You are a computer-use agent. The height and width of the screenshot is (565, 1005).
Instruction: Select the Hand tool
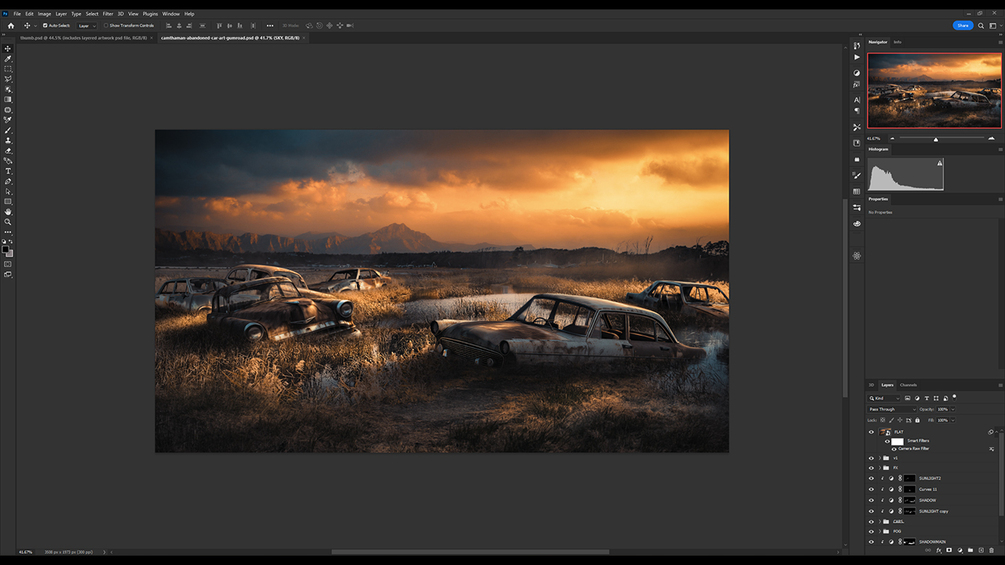pyautogui.click(x=8, y=211)
